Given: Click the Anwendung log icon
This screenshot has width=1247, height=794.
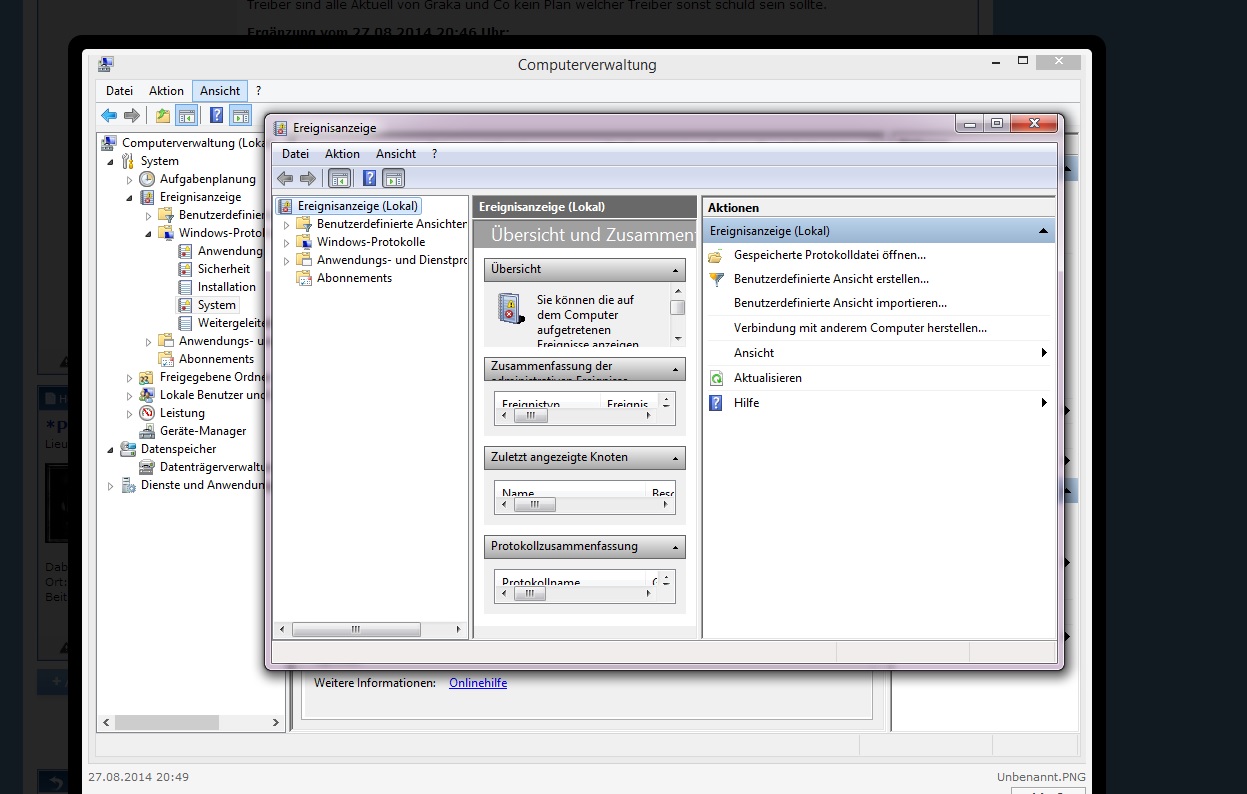Looking at the screenshot, I should tap(185, 251).
